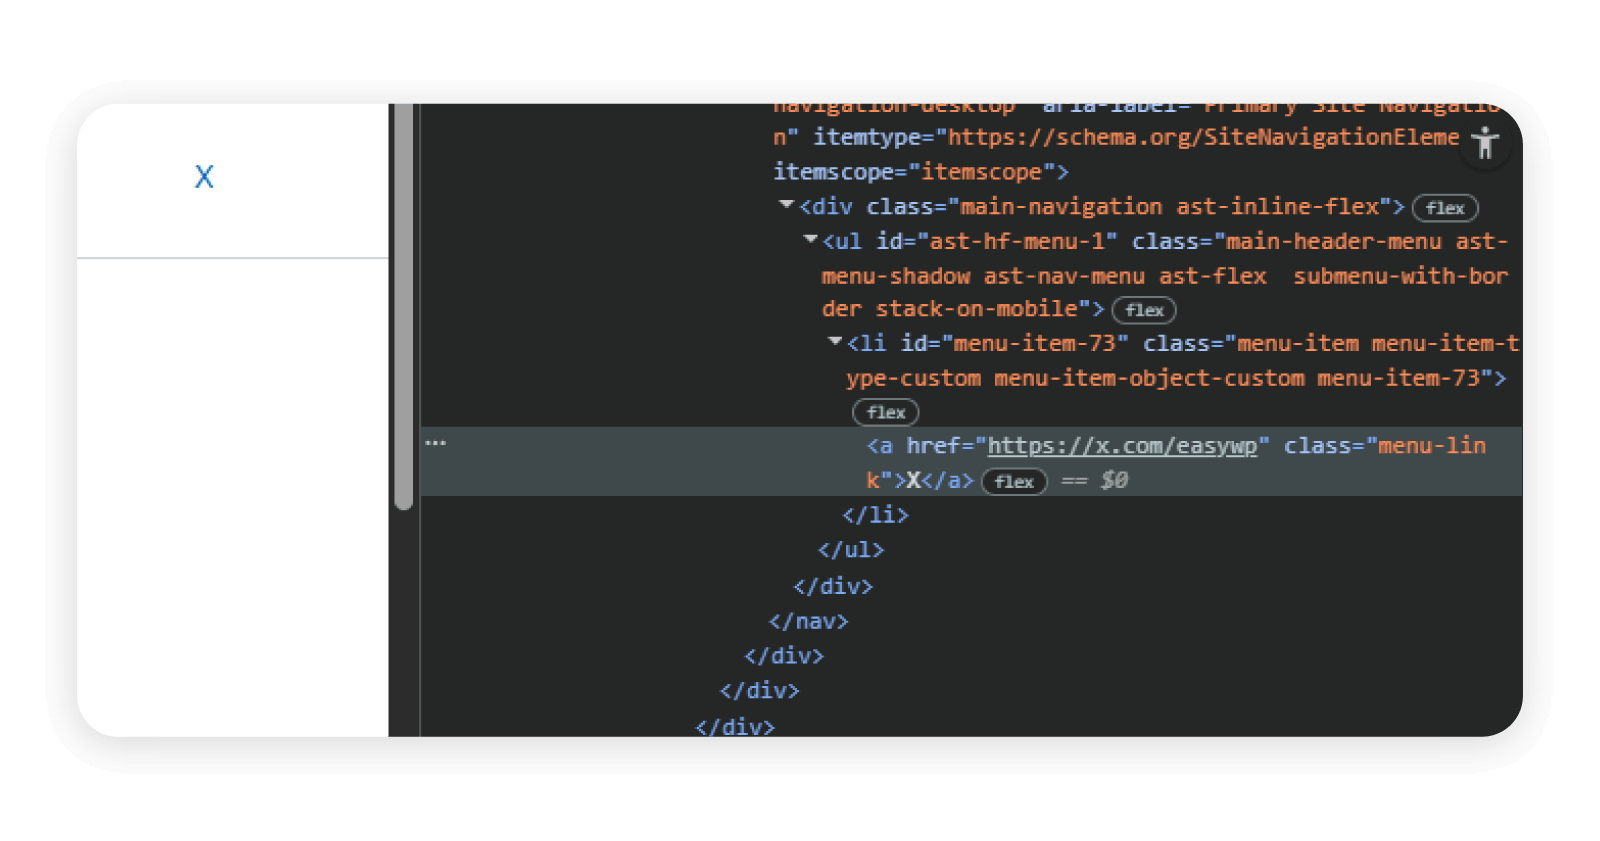This screenshot has width=1600, height=841.
Task: Toggle flex badge next to X anchor
Action: 1014,482
